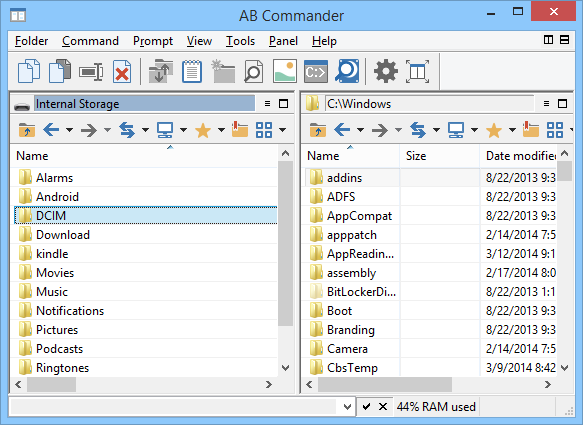This screenshot has height=425, width=583.
Task: Click the Favorites star in right panel
Action: pos(494,130)
